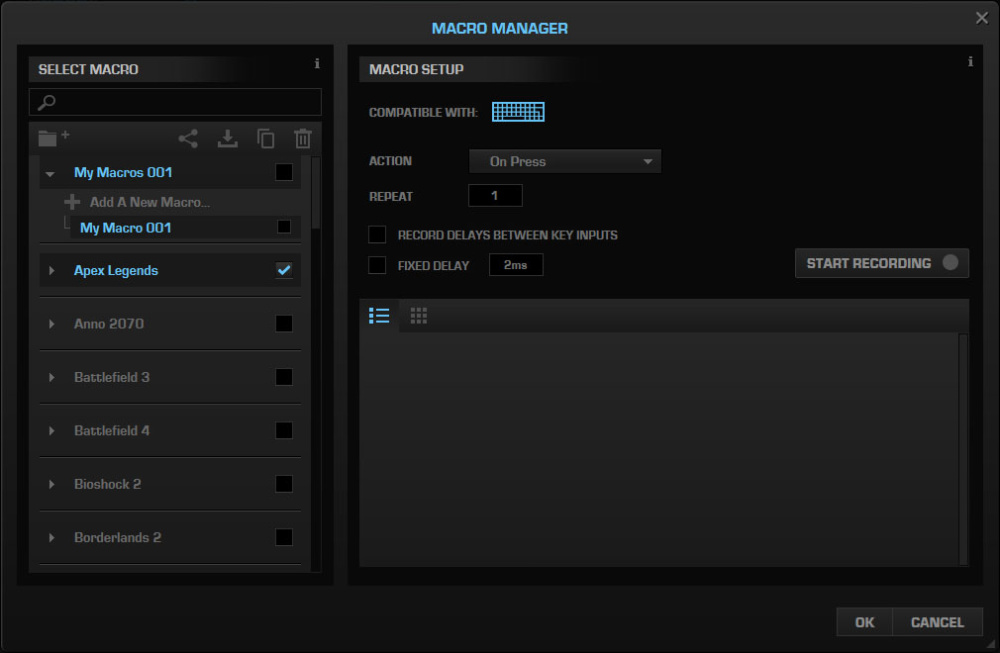
Task: Click the new macro folder icon
Action: click(x=54, y=138)
